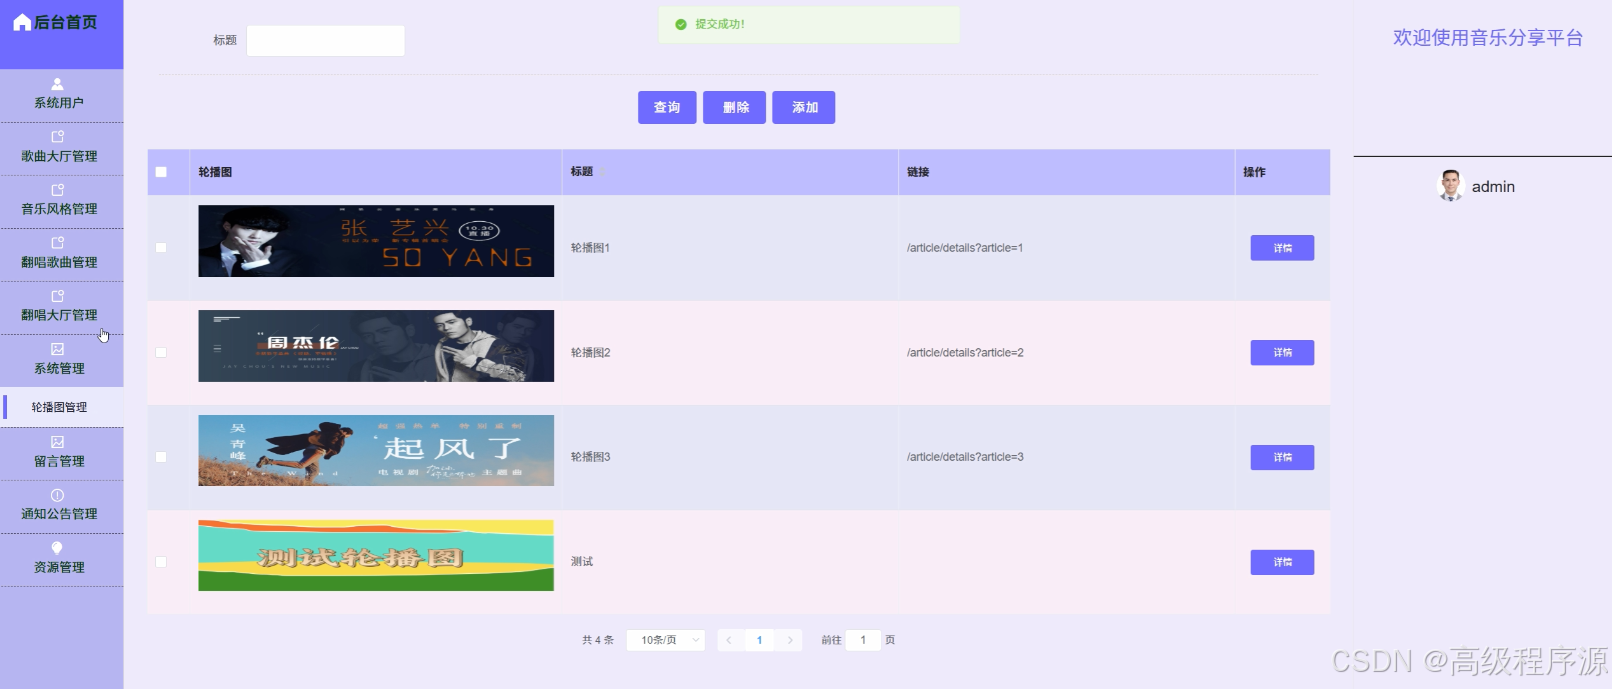
Task: Select page 1 in pagination
Action: click(760, 640)
